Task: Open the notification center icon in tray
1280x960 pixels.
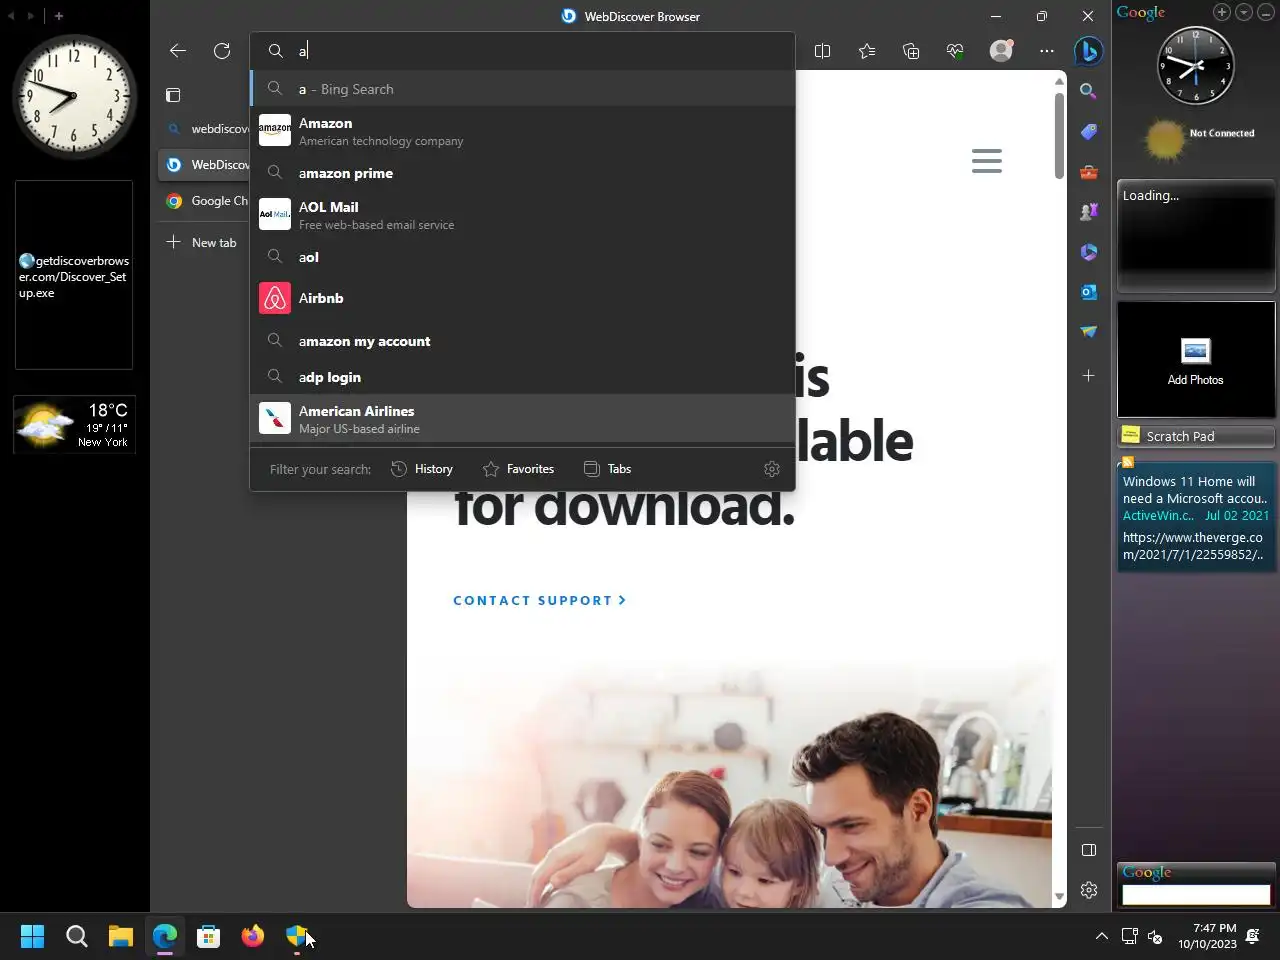Action: click(1252, 936)
